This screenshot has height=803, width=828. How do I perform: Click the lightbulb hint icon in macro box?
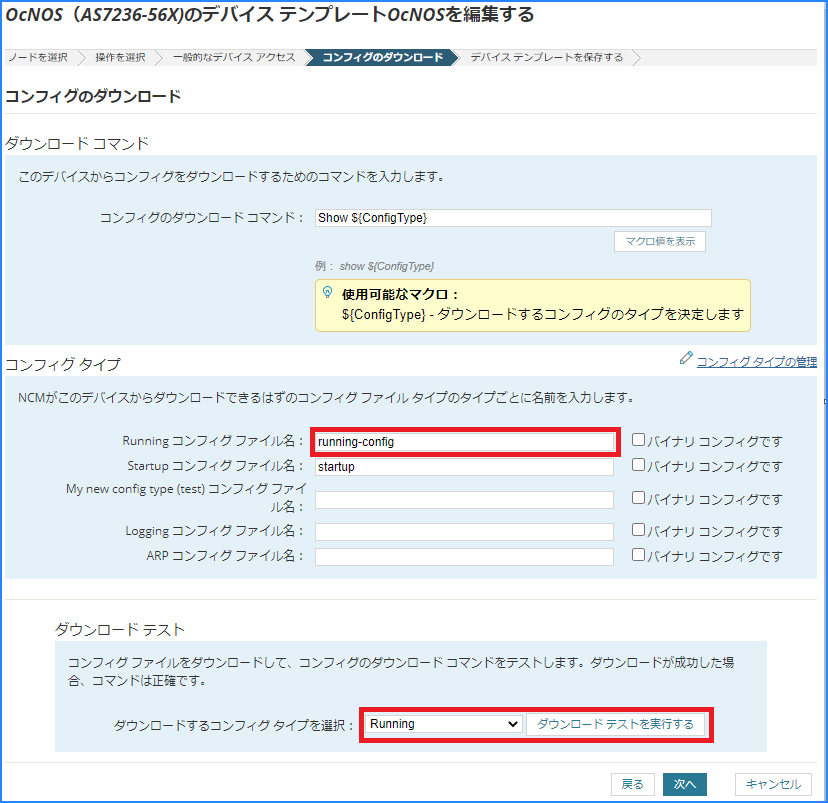(327, 292)
